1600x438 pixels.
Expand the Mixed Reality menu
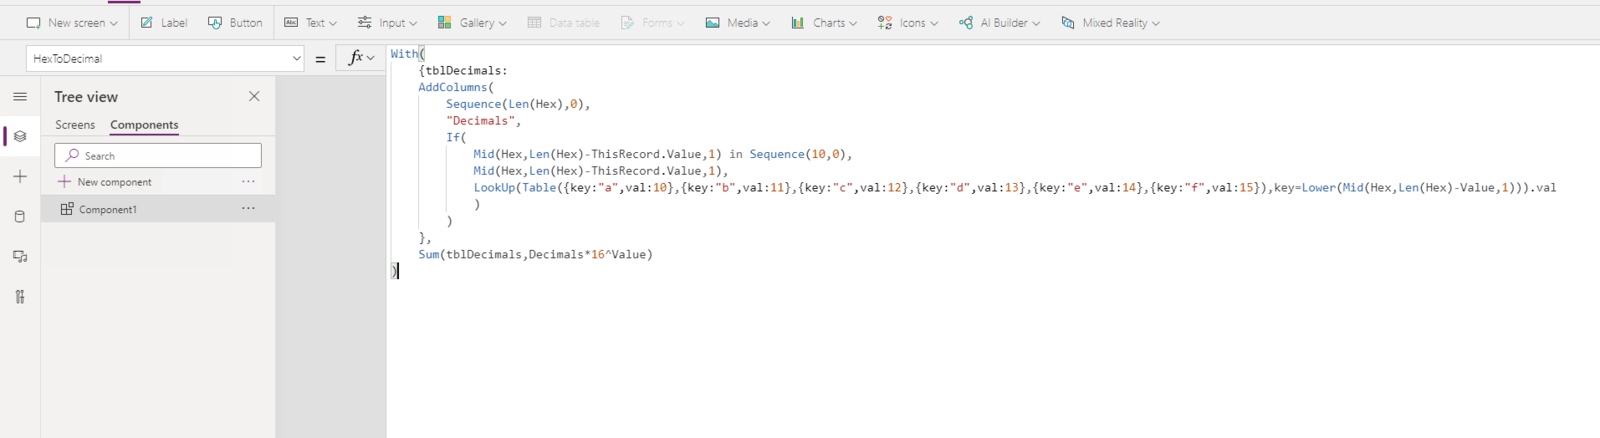click(1110, 23)
